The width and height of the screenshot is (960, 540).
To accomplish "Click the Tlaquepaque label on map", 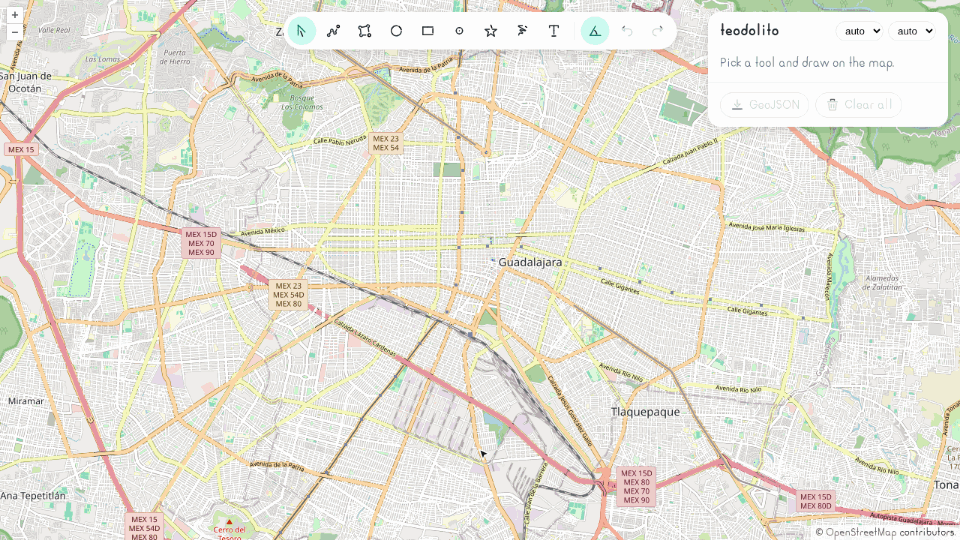I will [x=645, y=411].
